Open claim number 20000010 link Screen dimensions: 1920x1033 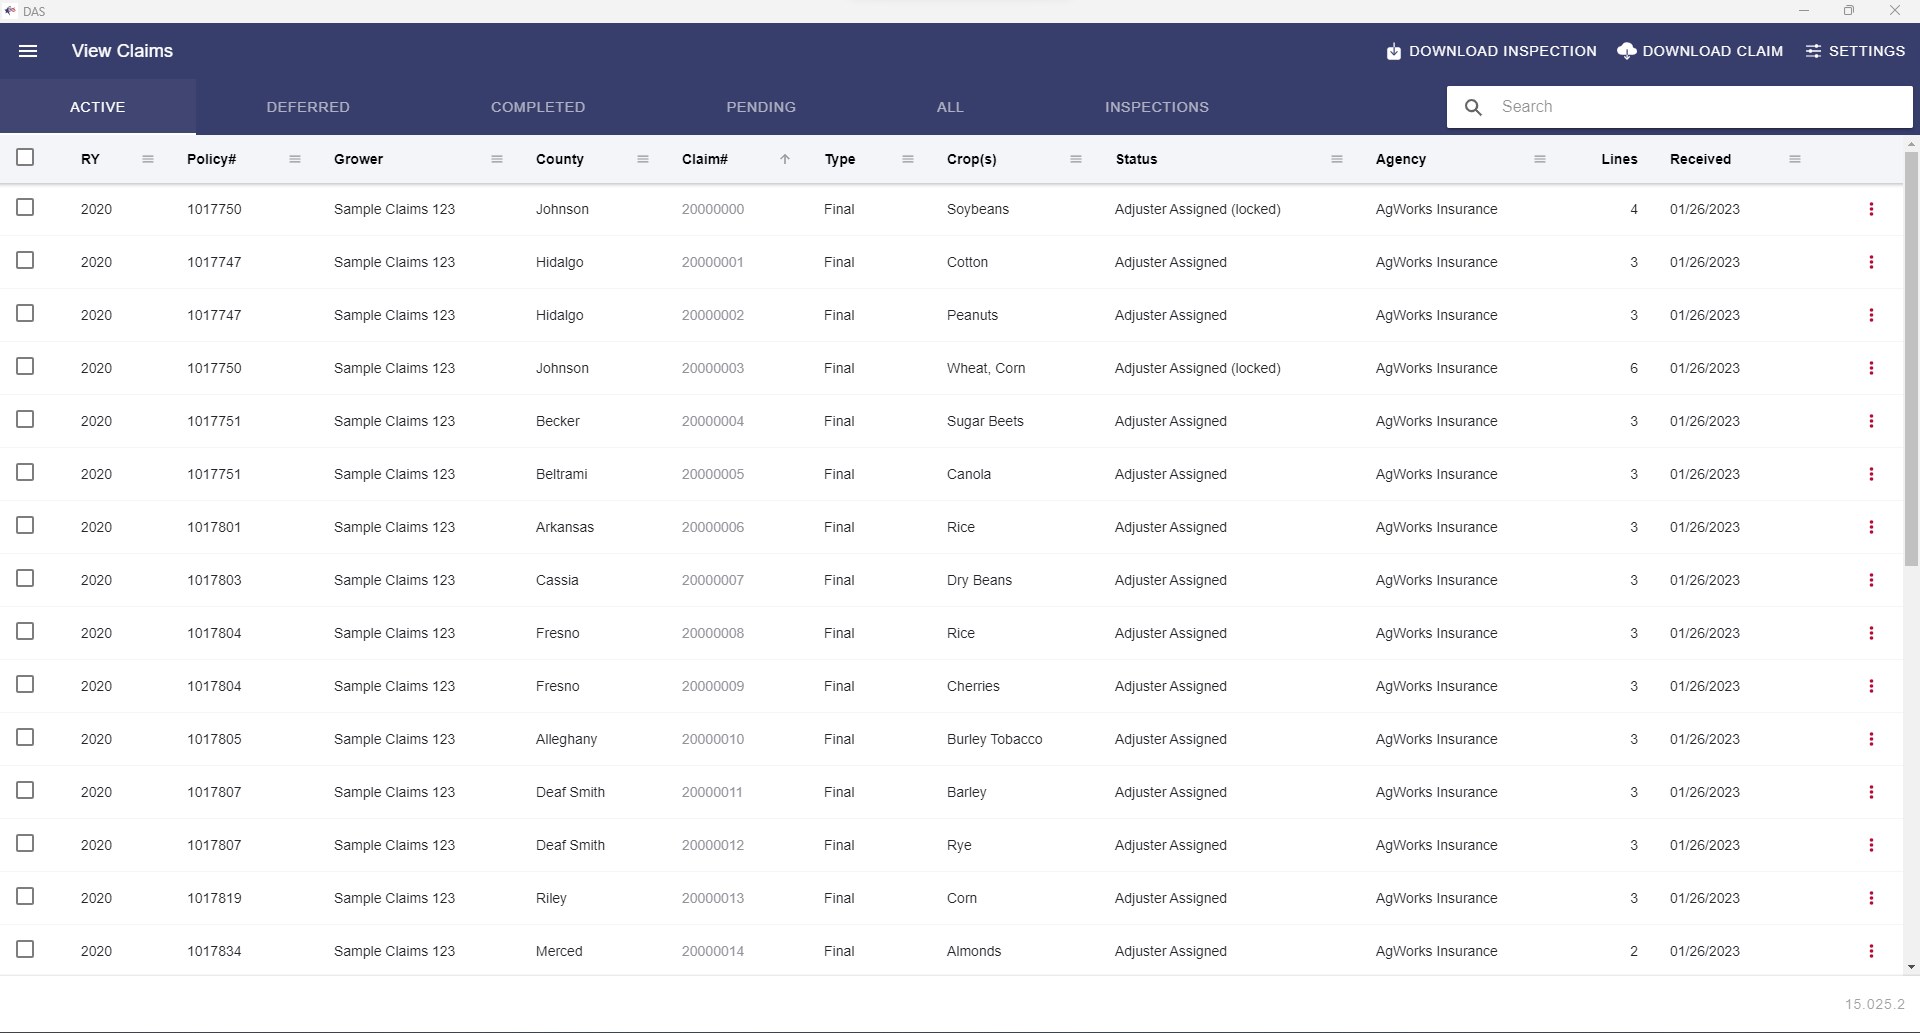(x=713, y=739)
